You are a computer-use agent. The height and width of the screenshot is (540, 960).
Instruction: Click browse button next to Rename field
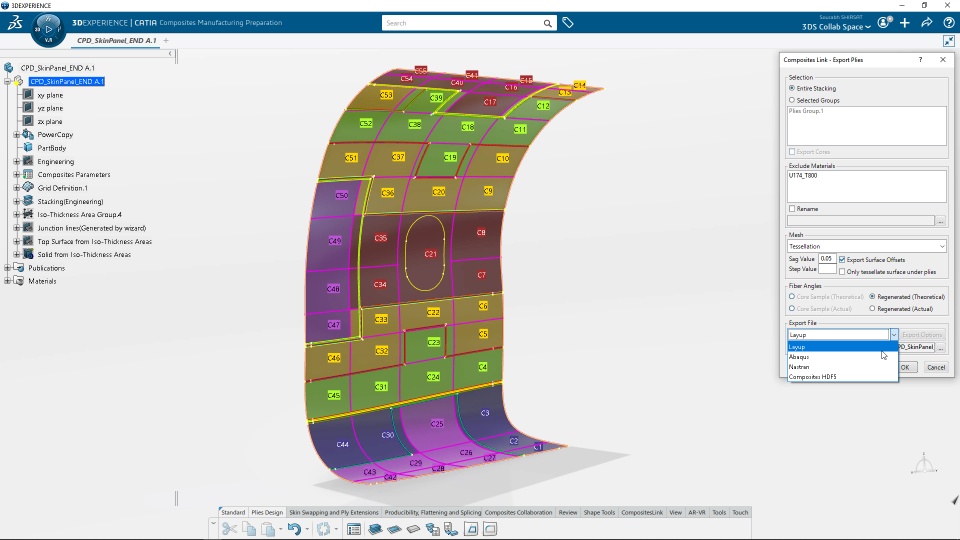pos(941,221)
